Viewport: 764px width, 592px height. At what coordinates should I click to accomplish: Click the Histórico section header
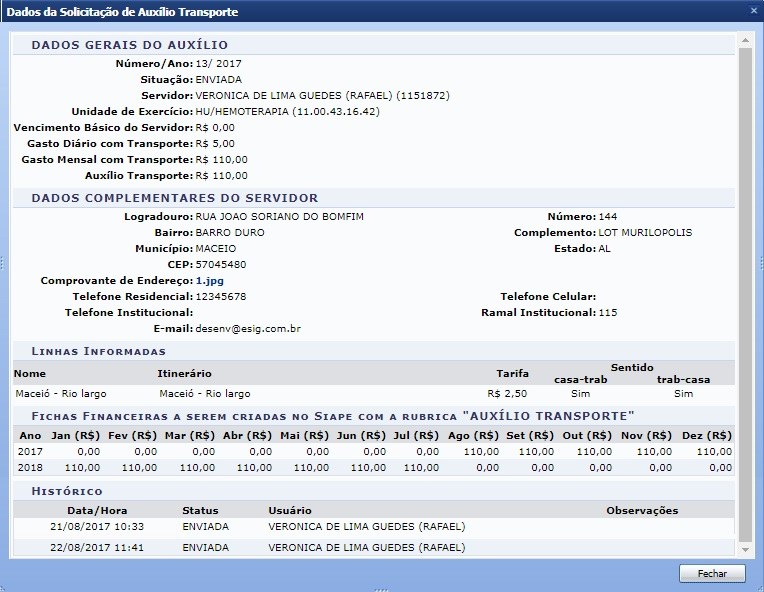tap(67, 491)
